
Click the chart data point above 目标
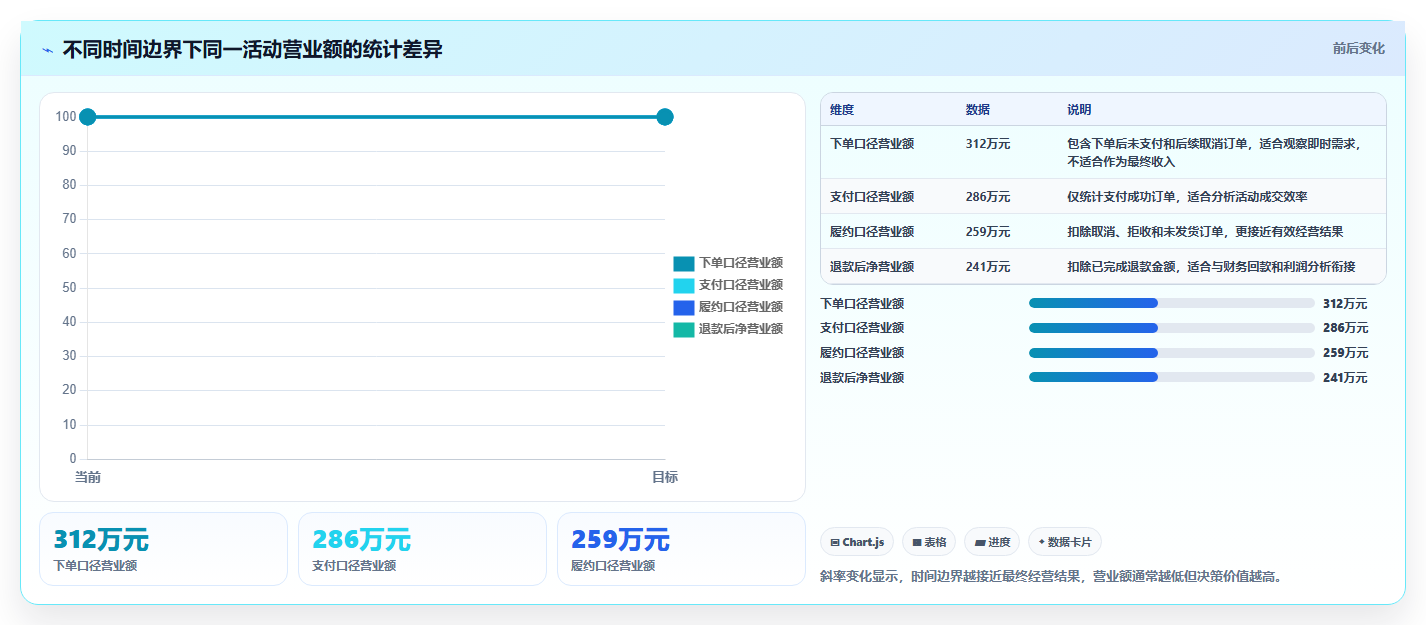pyautogui.click(x=665, y=117)
